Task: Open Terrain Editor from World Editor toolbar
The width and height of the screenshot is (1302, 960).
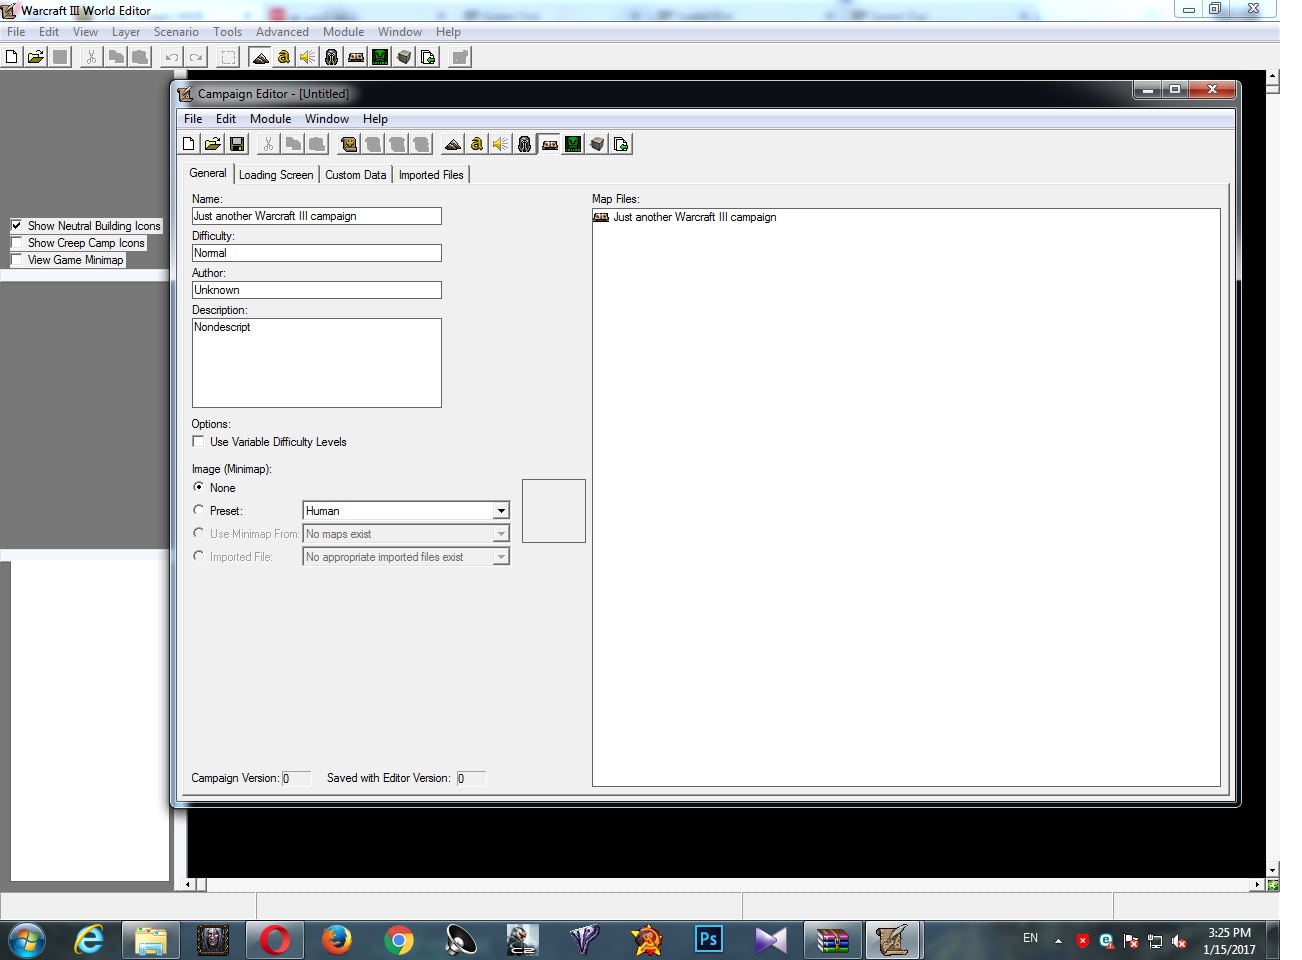Action: [260, 57]
